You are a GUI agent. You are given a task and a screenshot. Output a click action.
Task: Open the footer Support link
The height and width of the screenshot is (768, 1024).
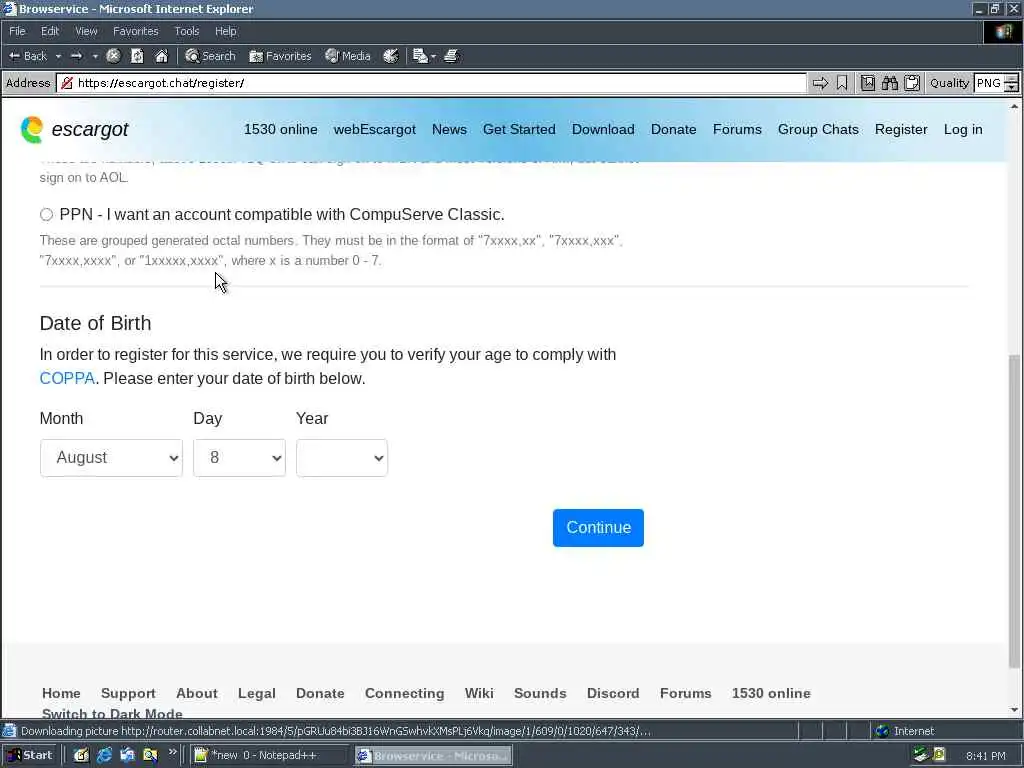point(128,694)
